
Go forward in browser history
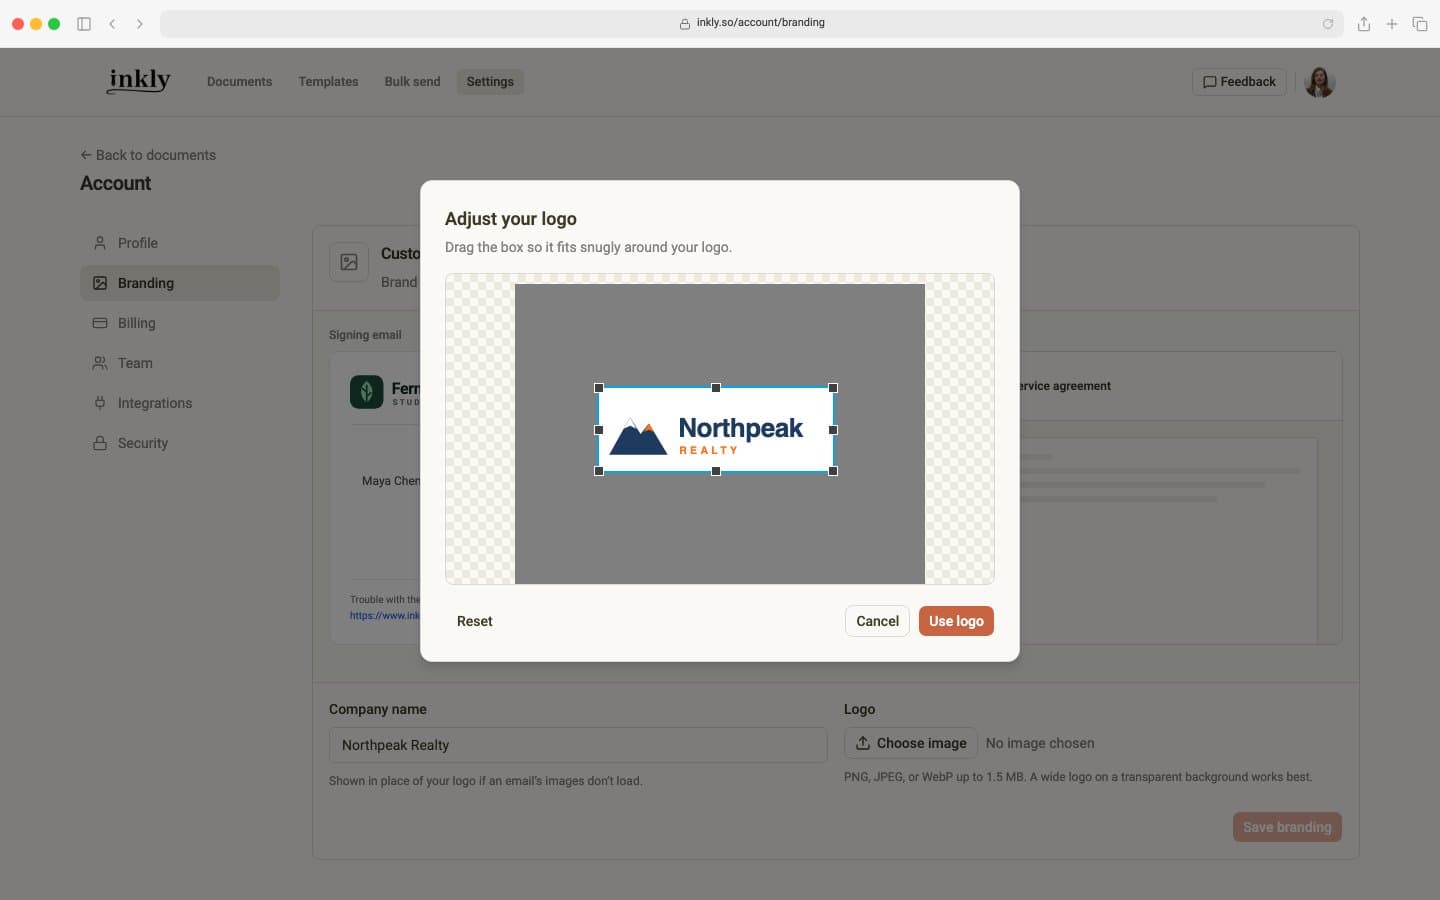tap(139, 24)
